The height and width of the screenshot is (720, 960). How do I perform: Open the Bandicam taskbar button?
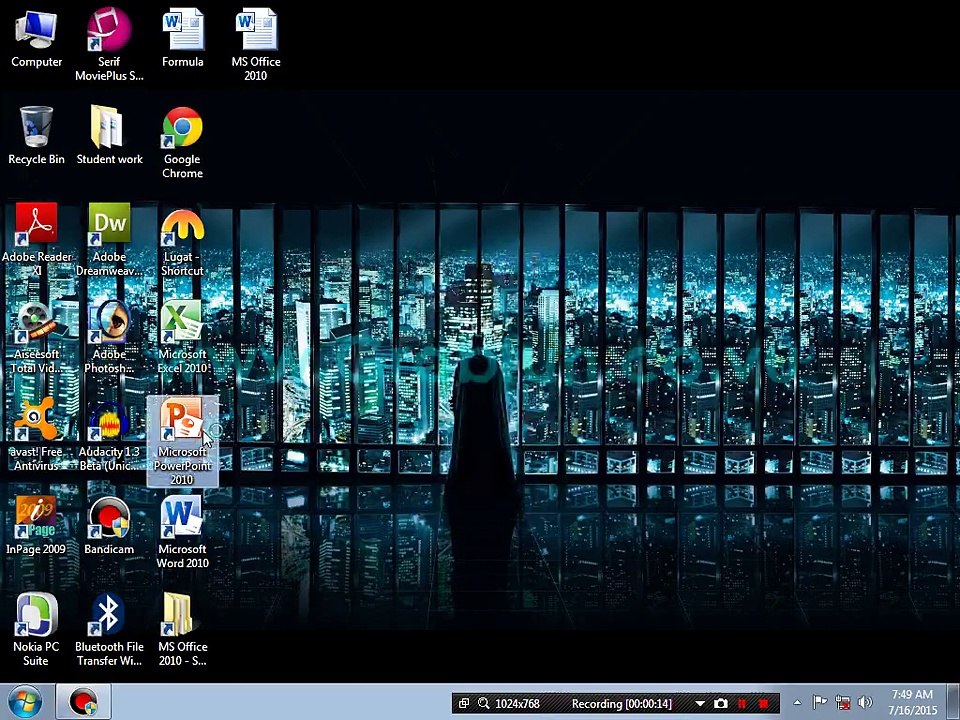pos(84,702)
